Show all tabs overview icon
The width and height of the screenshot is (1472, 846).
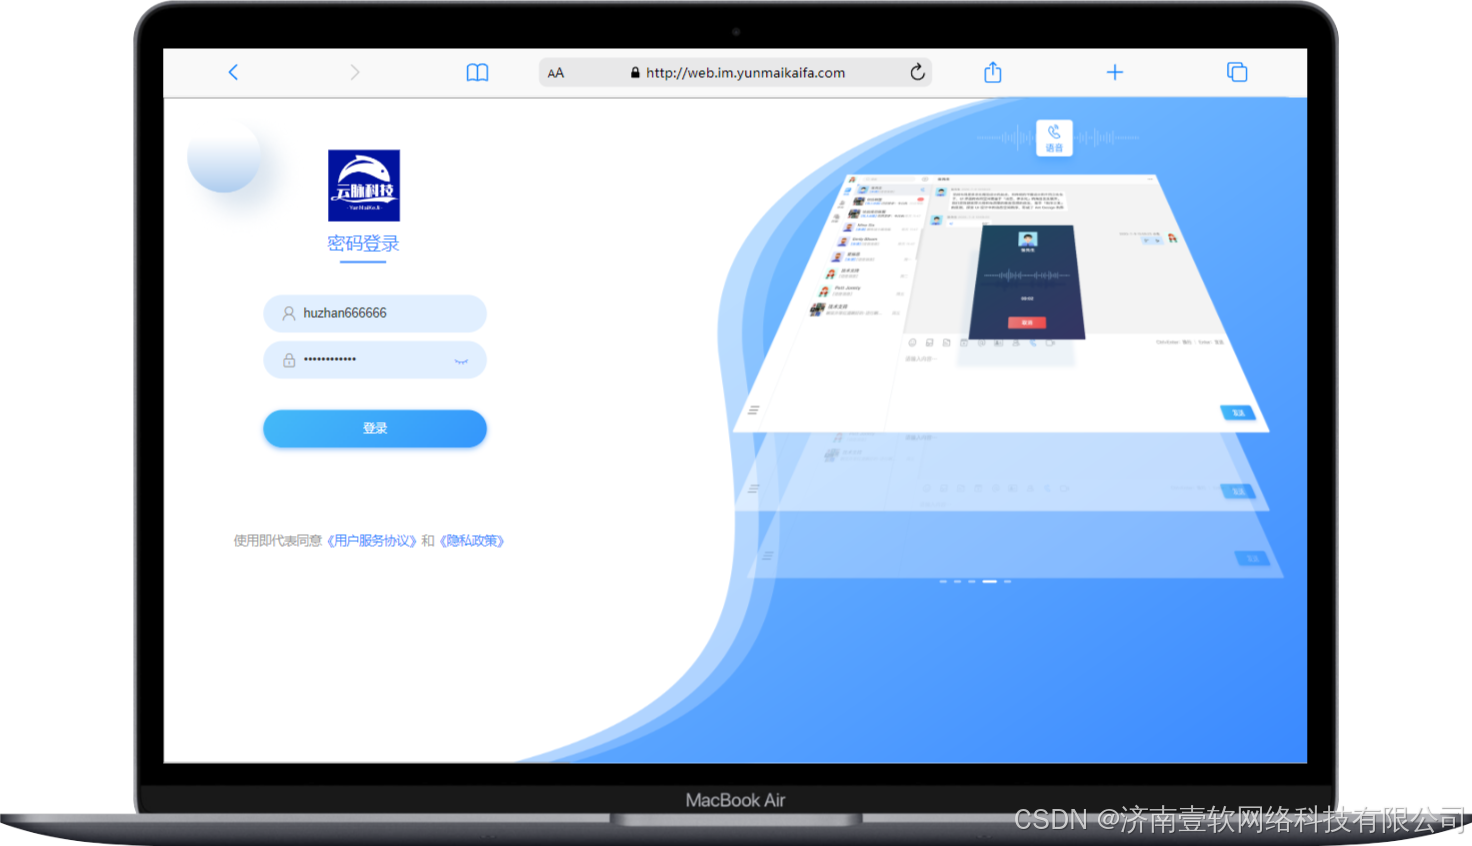click(1237, 72)
